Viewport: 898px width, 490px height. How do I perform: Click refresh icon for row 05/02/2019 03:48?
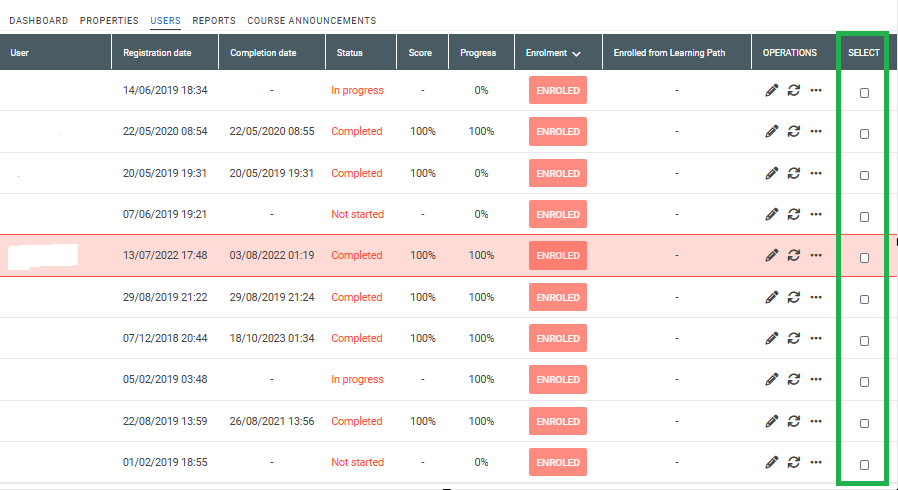coord(793,380)
